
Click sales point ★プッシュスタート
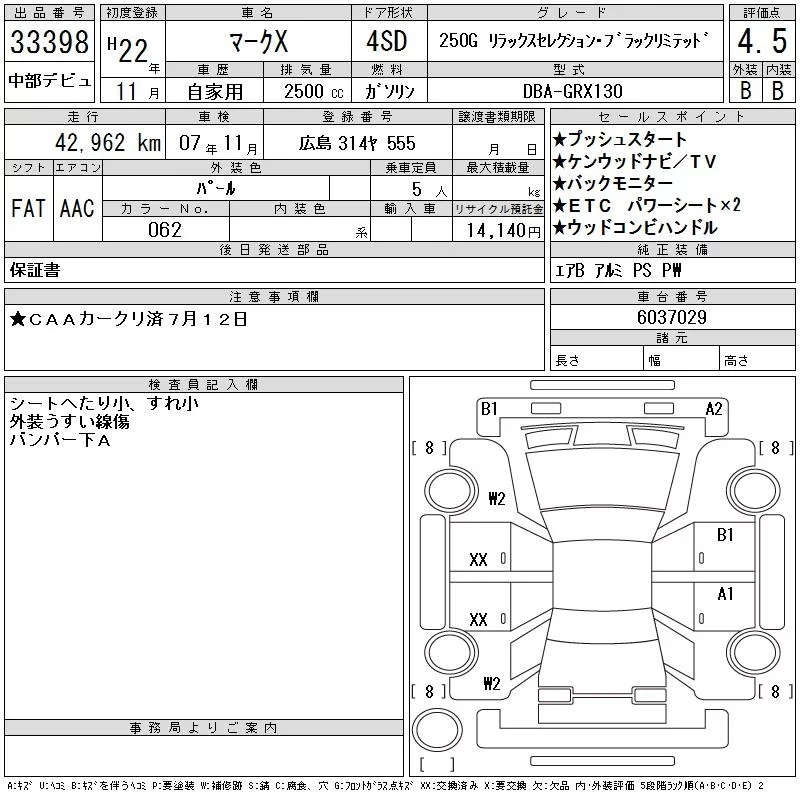pyautogui.click(x=619, y=139)
